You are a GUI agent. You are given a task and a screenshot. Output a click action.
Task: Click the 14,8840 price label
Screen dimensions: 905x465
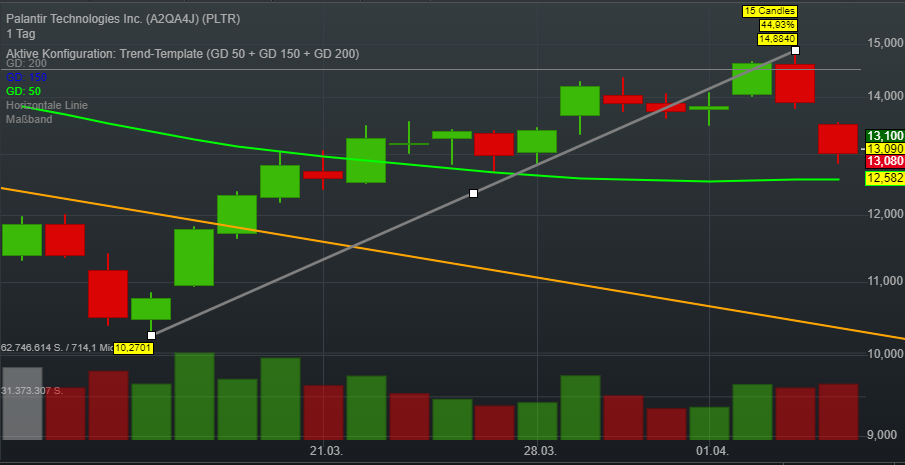777,39
